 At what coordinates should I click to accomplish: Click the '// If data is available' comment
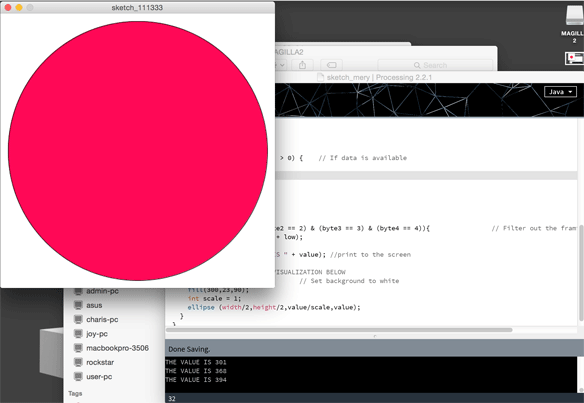click(x=362, y=158)
